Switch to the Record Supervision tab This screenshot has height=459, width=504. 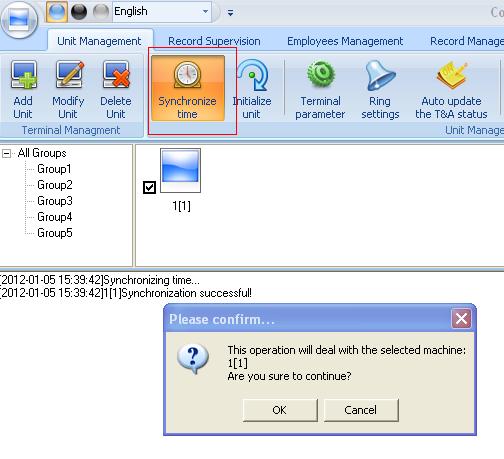(x=214, y=41)
